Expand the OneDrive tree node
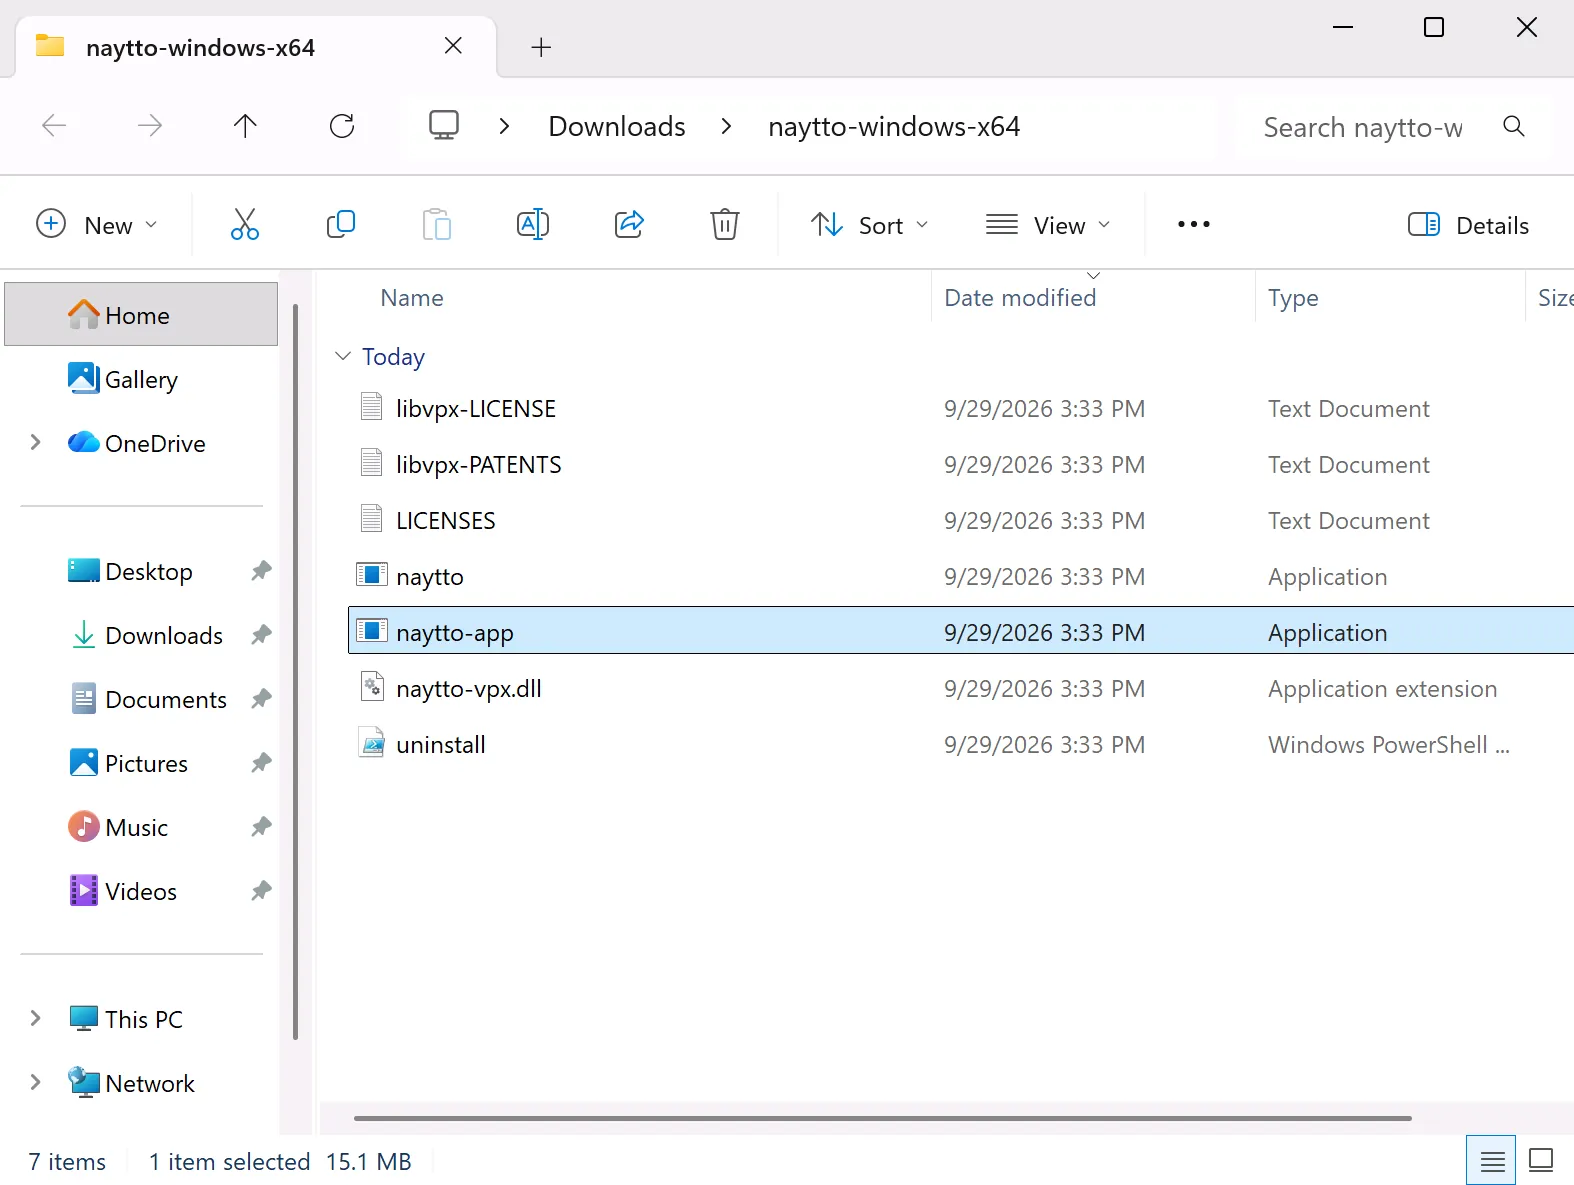Viewport: 1574px width, 1185px height. (x=36, y=442)
